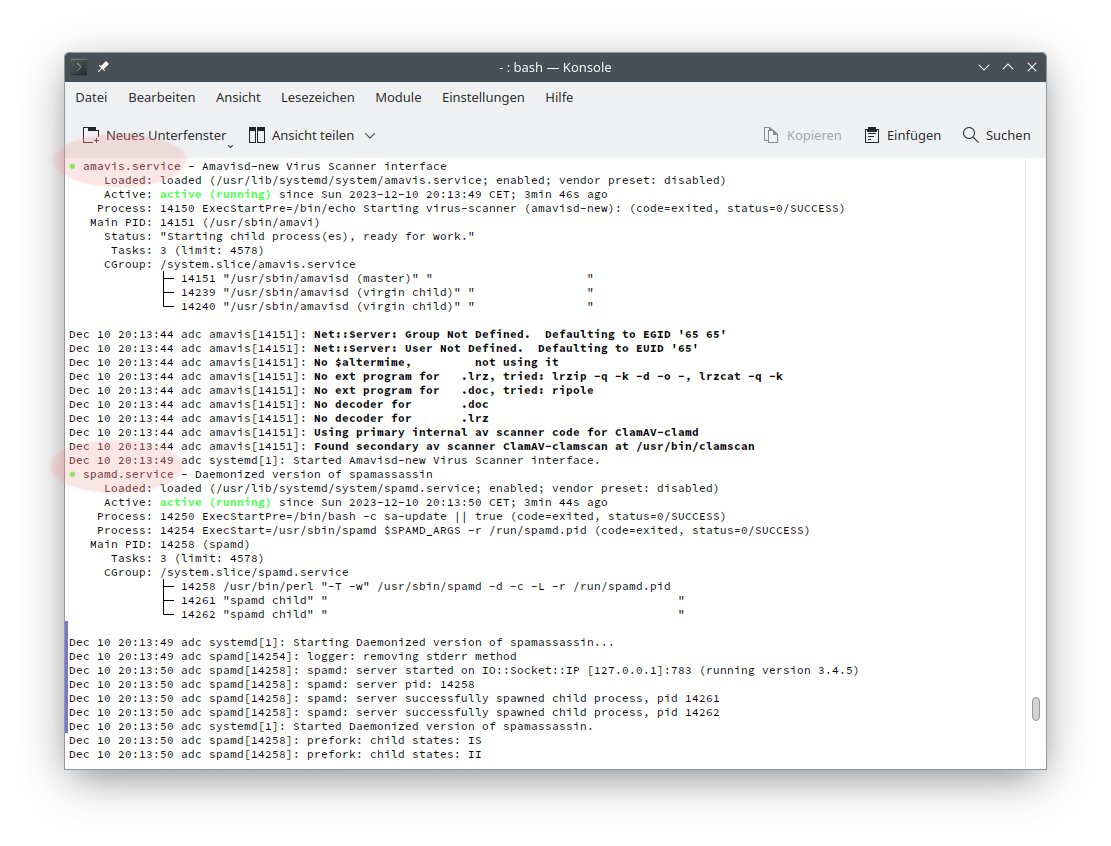The width and height of the screenshot is (1111, 846).
Task: Open the Ansicht menu
Action: (238, 97)
